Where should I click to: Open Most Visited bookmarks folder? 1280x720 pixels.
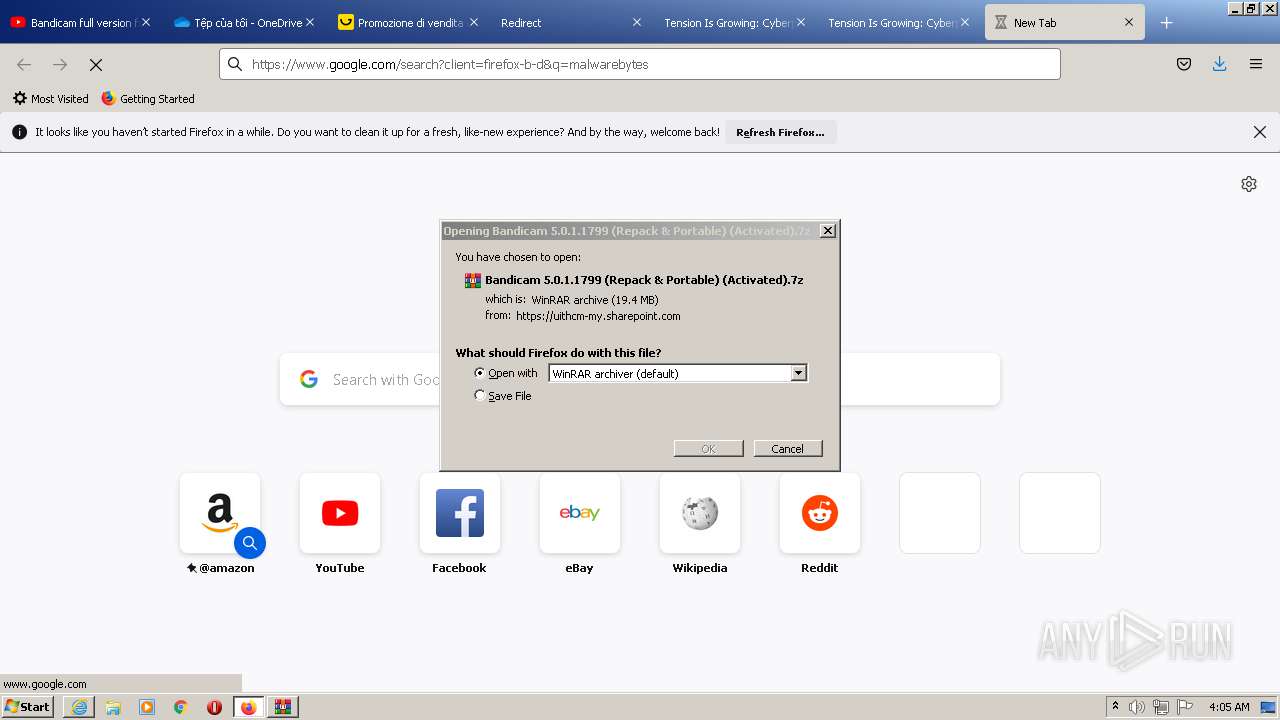[x=51, y=98]
